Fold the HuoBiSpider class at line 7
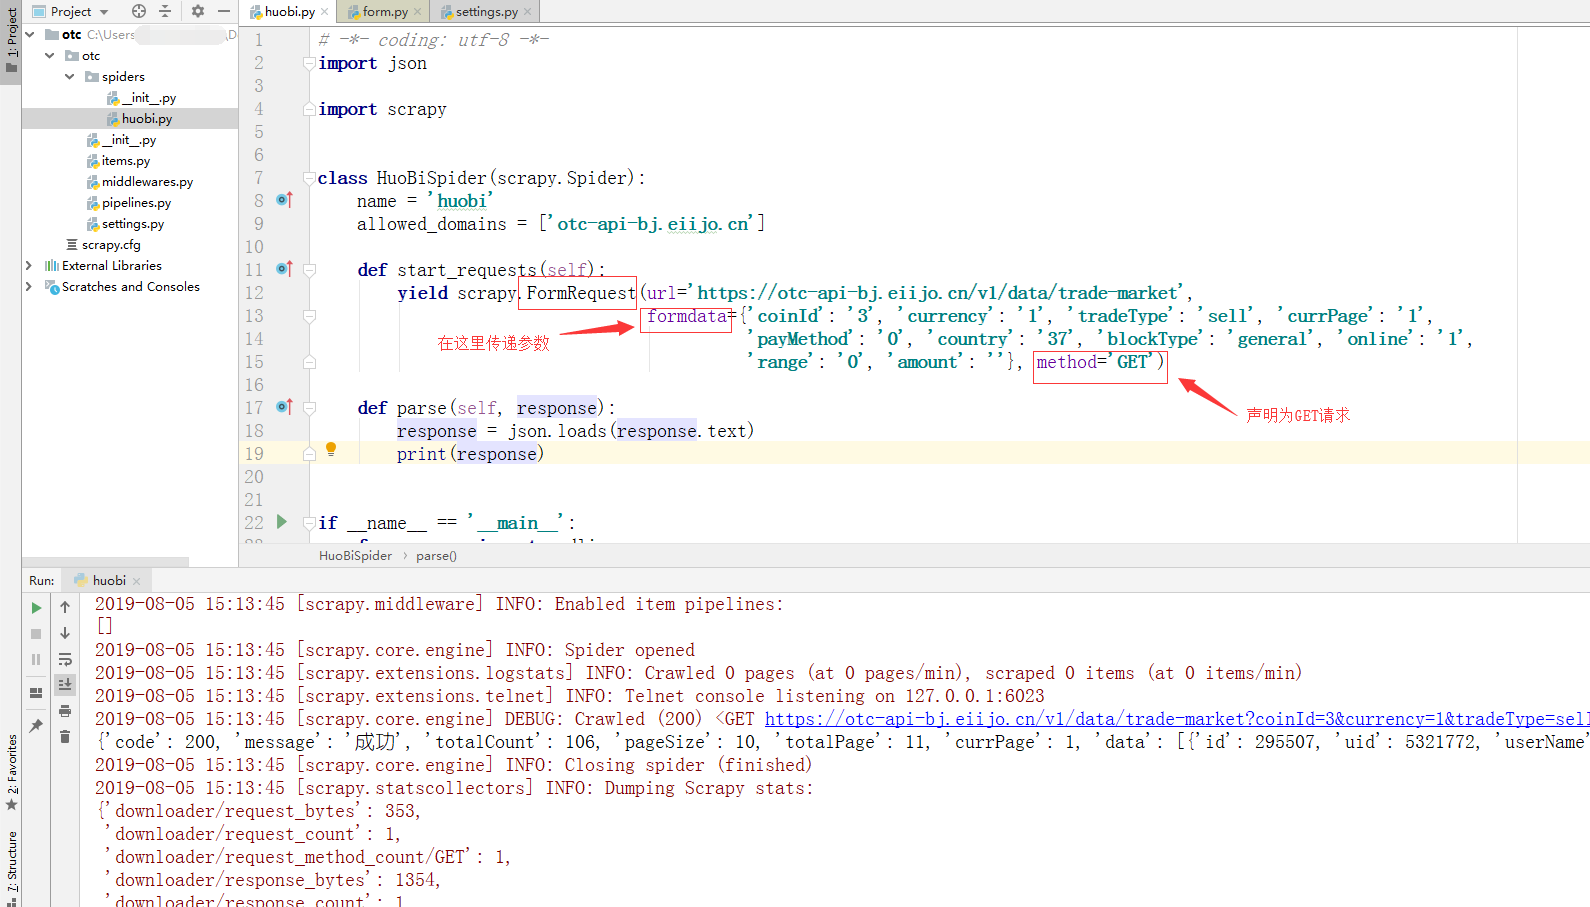The image size is (1590, 907). point(309,178)
